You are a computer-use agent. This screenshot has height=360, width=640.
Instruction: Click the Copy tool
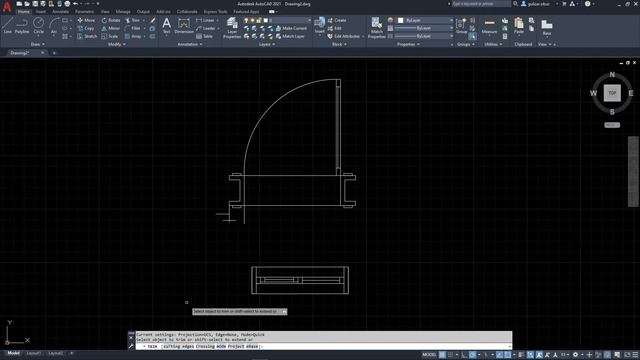86,28
